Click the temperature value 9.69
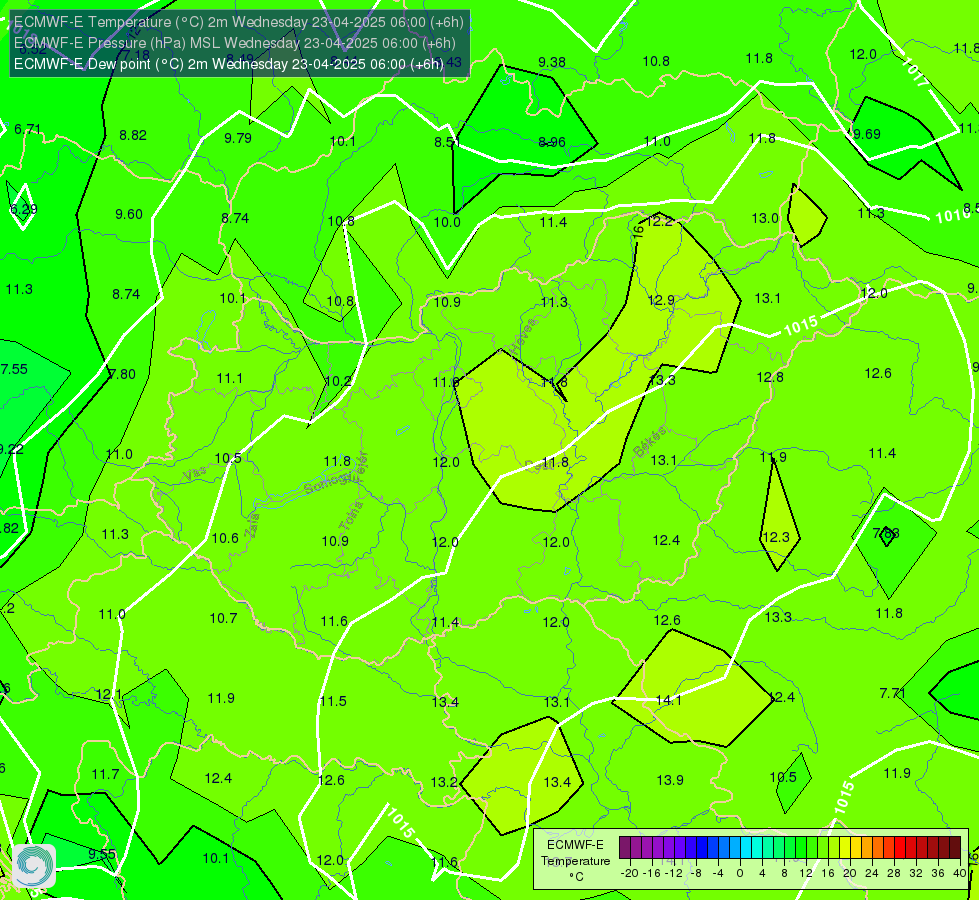Screen dimensions: 979x900 click(x=867, y=134)
